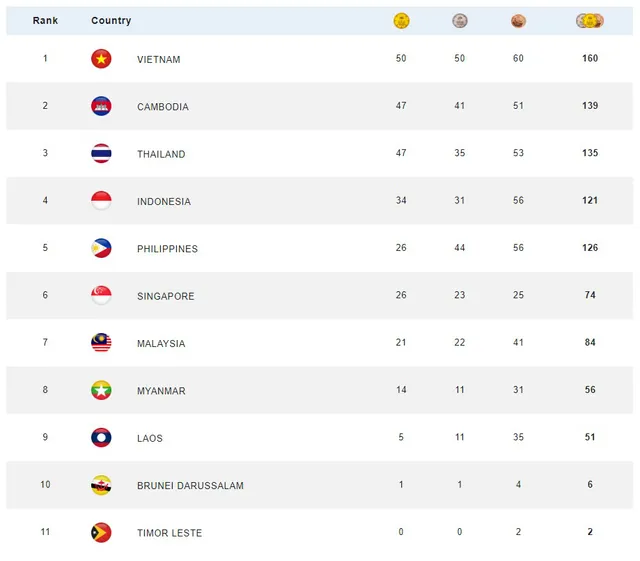Screen dimensions: 640x561
Task: Click the Indonesia flag icon
Action: (x=101, y=201)
